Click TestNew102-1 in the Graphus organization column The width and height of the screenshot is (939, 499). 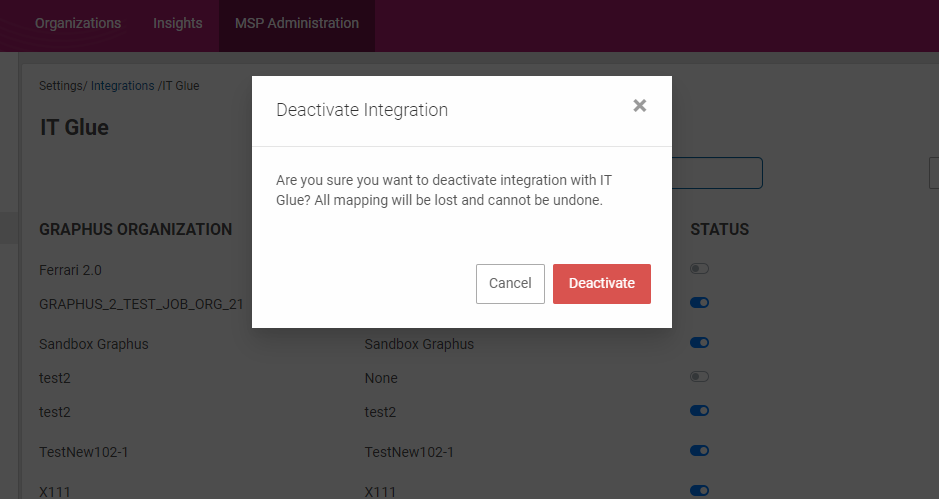[x=84, y=452]
